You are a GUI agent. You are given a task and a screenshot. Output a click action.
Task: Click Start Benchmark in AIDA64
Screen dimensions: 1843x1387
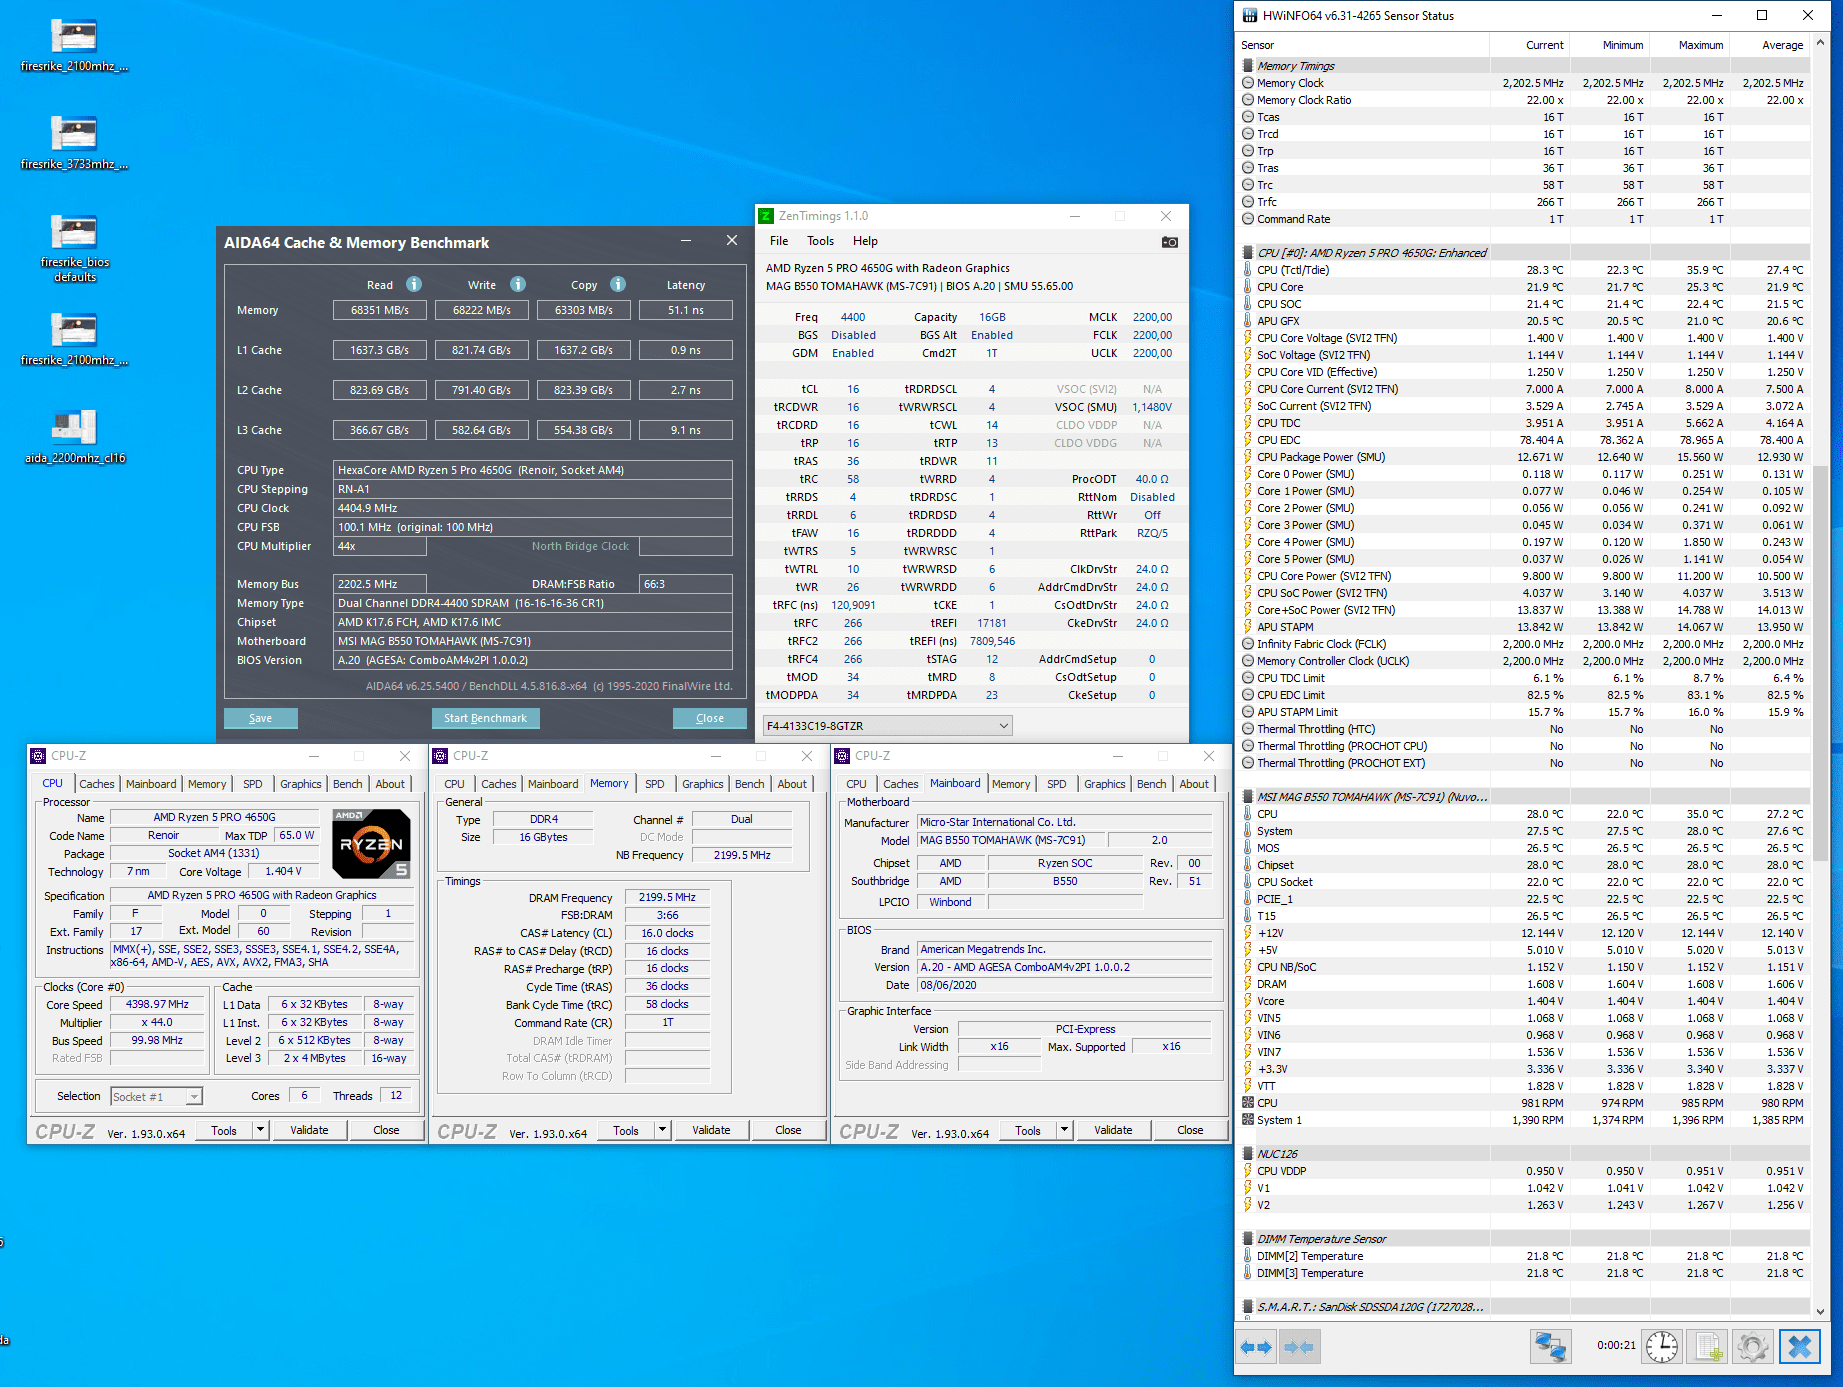[x=485, y=718]
